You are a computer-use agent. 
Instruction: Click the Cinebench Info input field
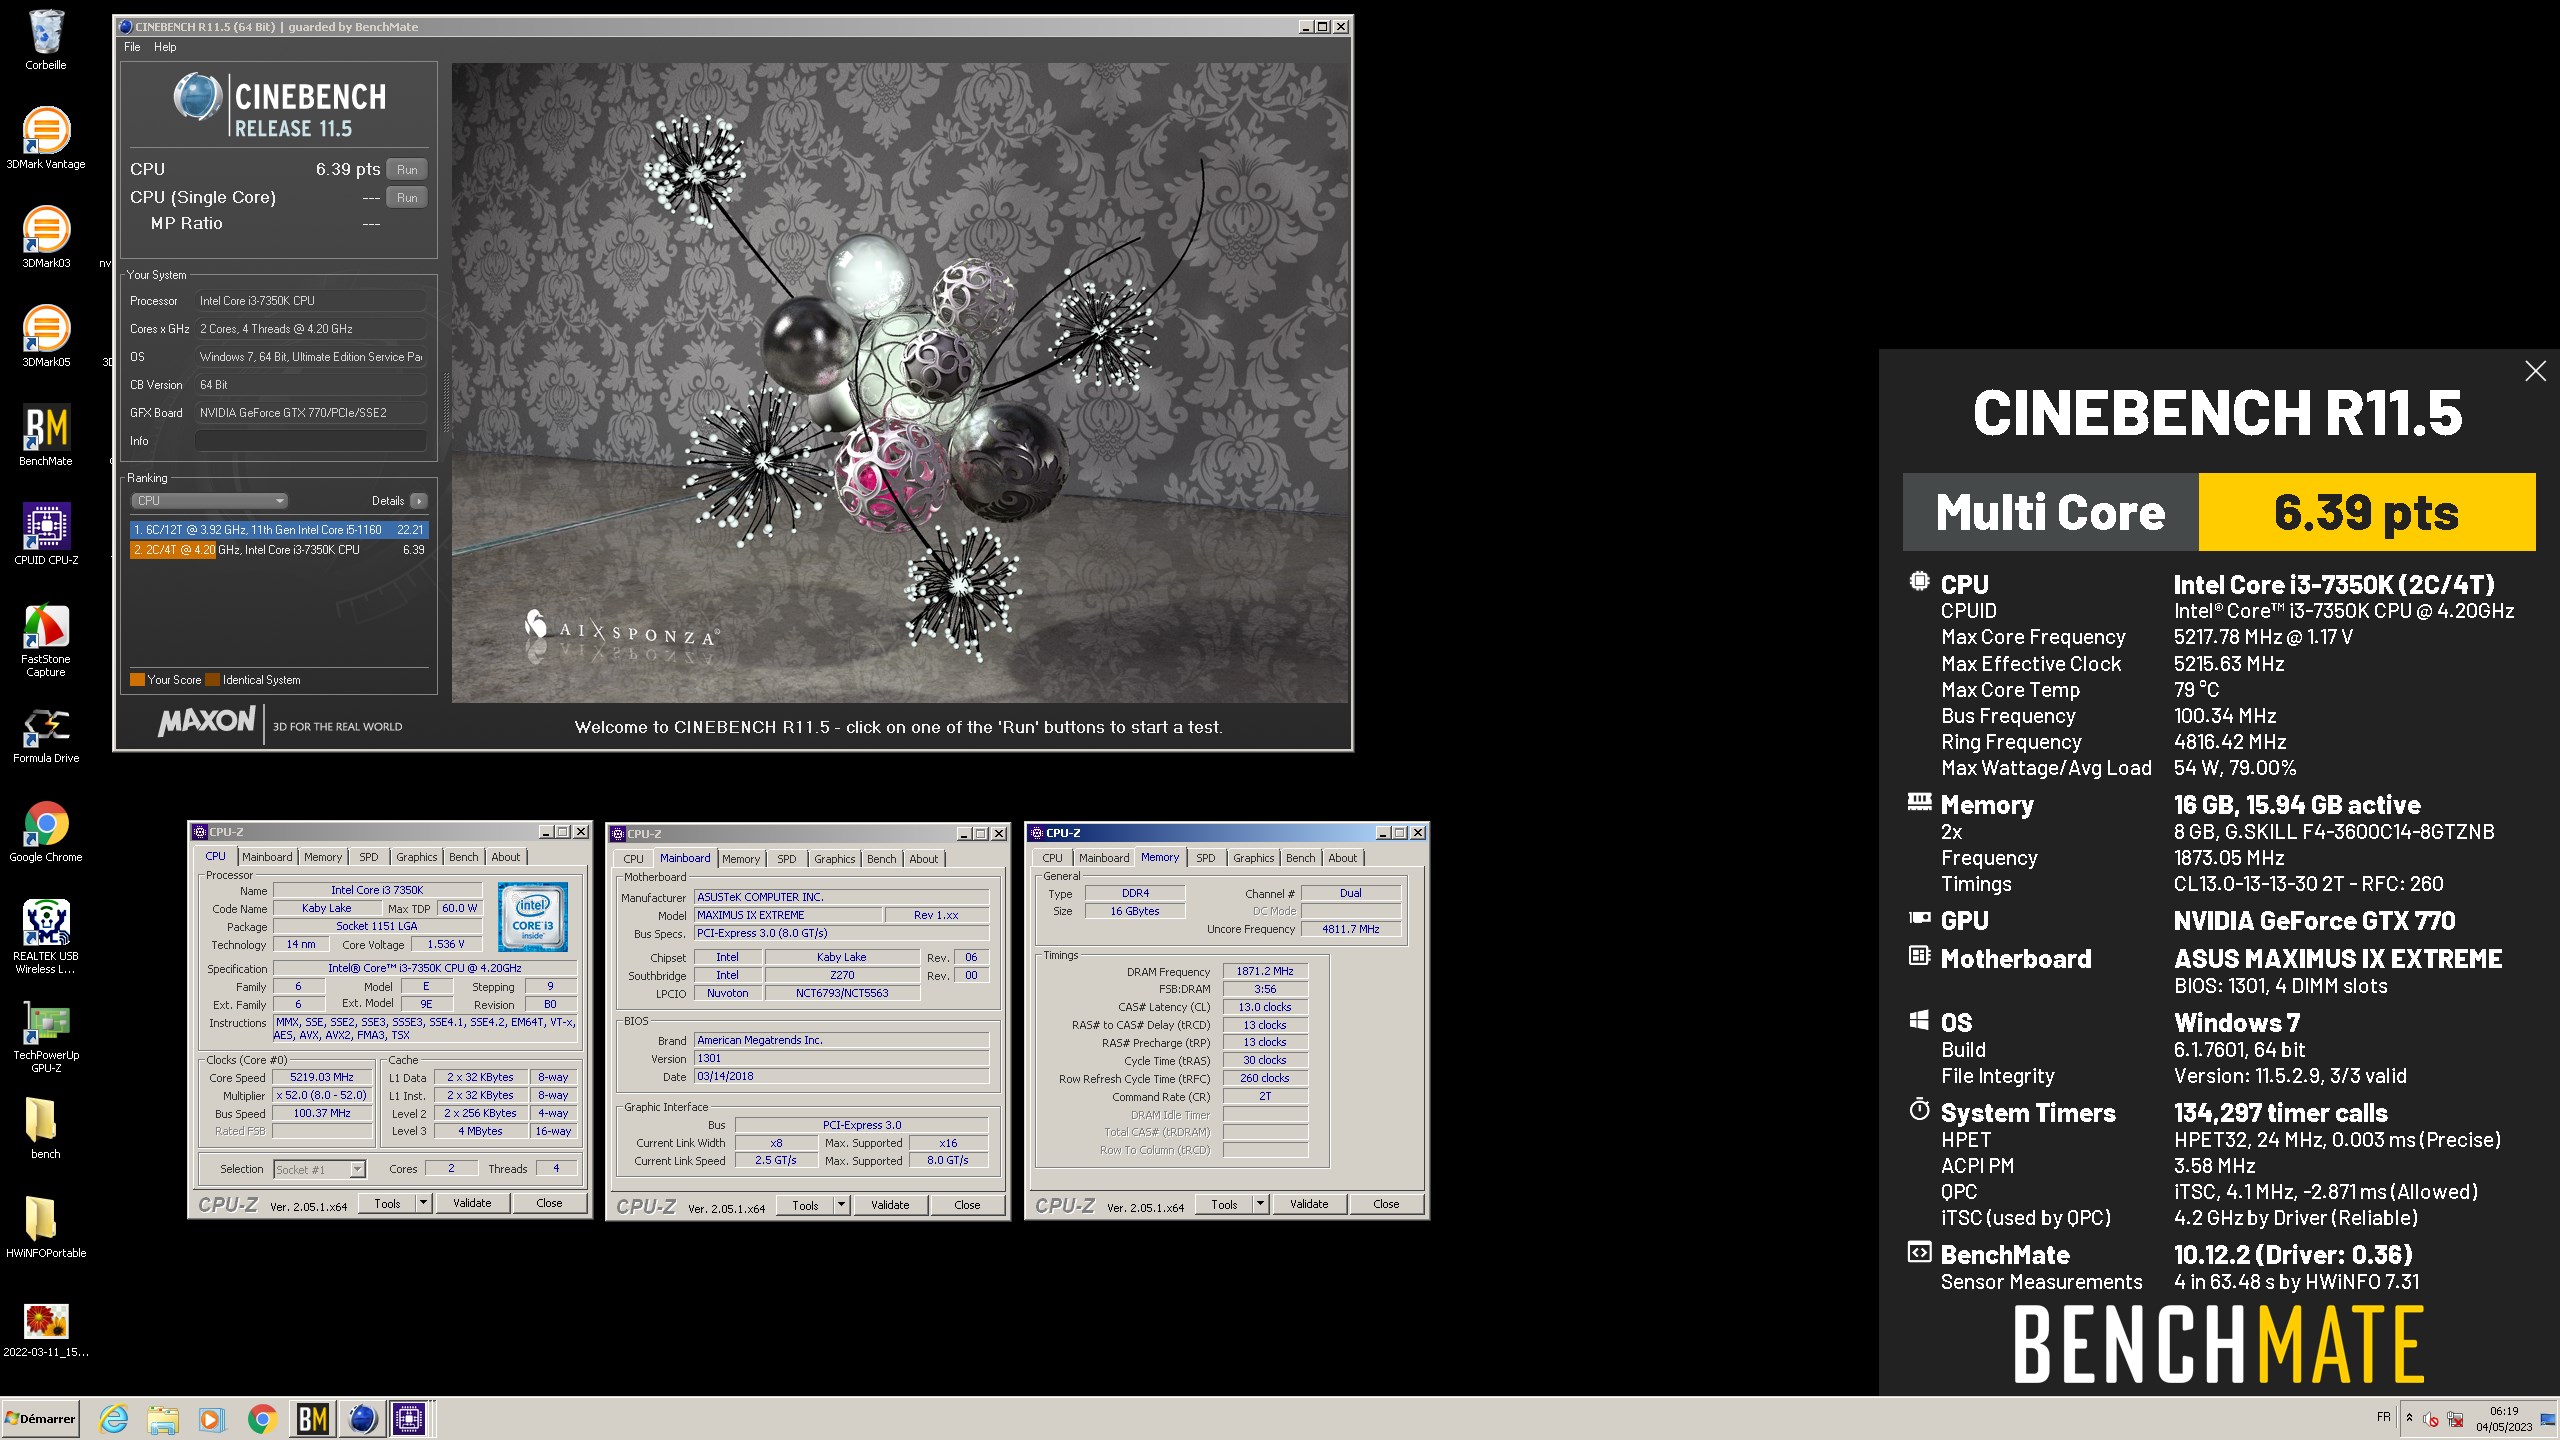[311, 441]
